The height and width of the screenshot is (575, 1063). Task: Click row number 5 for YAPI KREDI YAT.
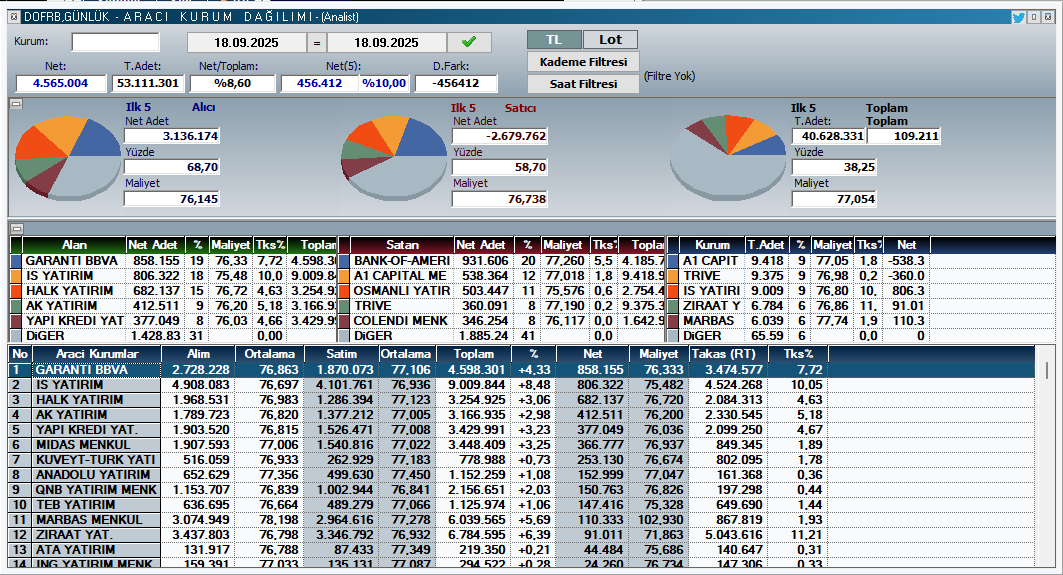point(20,430)
